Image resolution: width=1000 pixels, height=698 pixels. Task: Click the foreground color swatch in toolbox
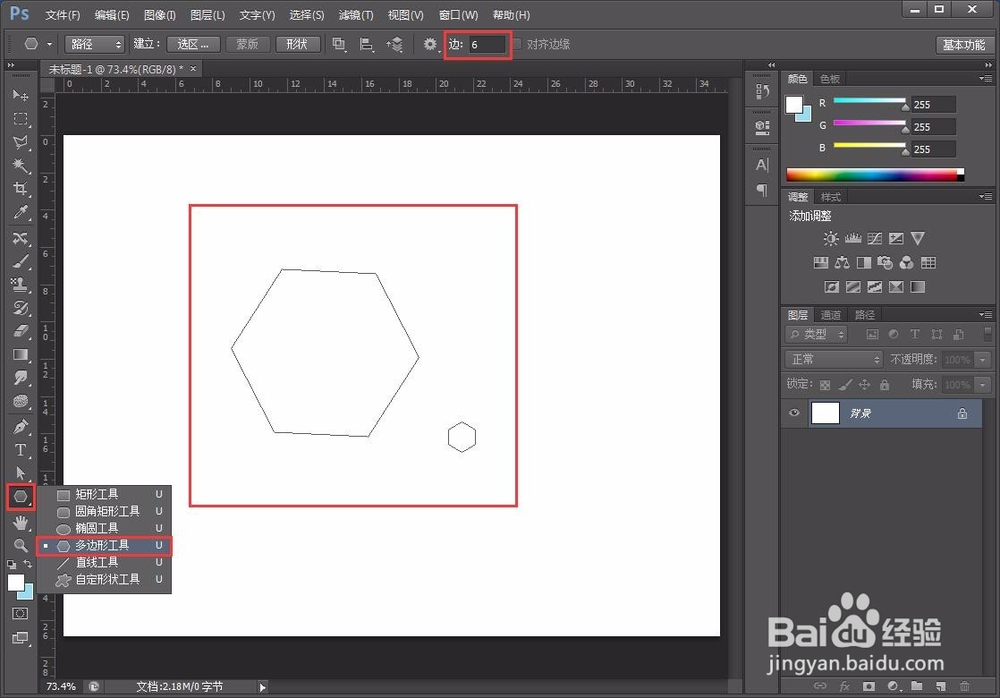15,582
